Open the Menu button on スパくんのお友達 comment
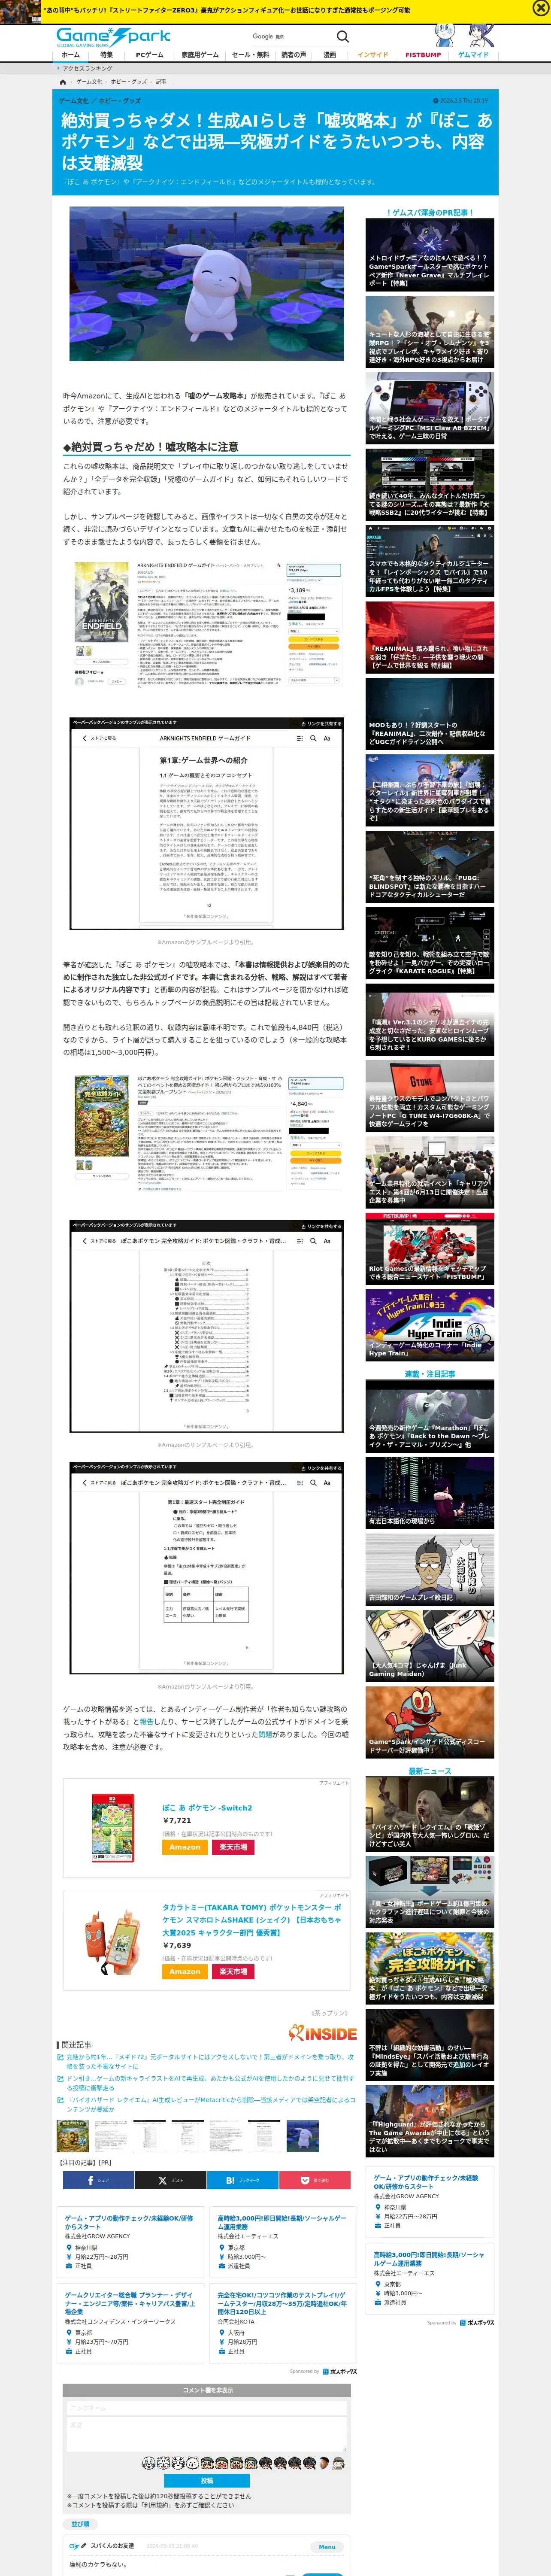 (327, 2547)
